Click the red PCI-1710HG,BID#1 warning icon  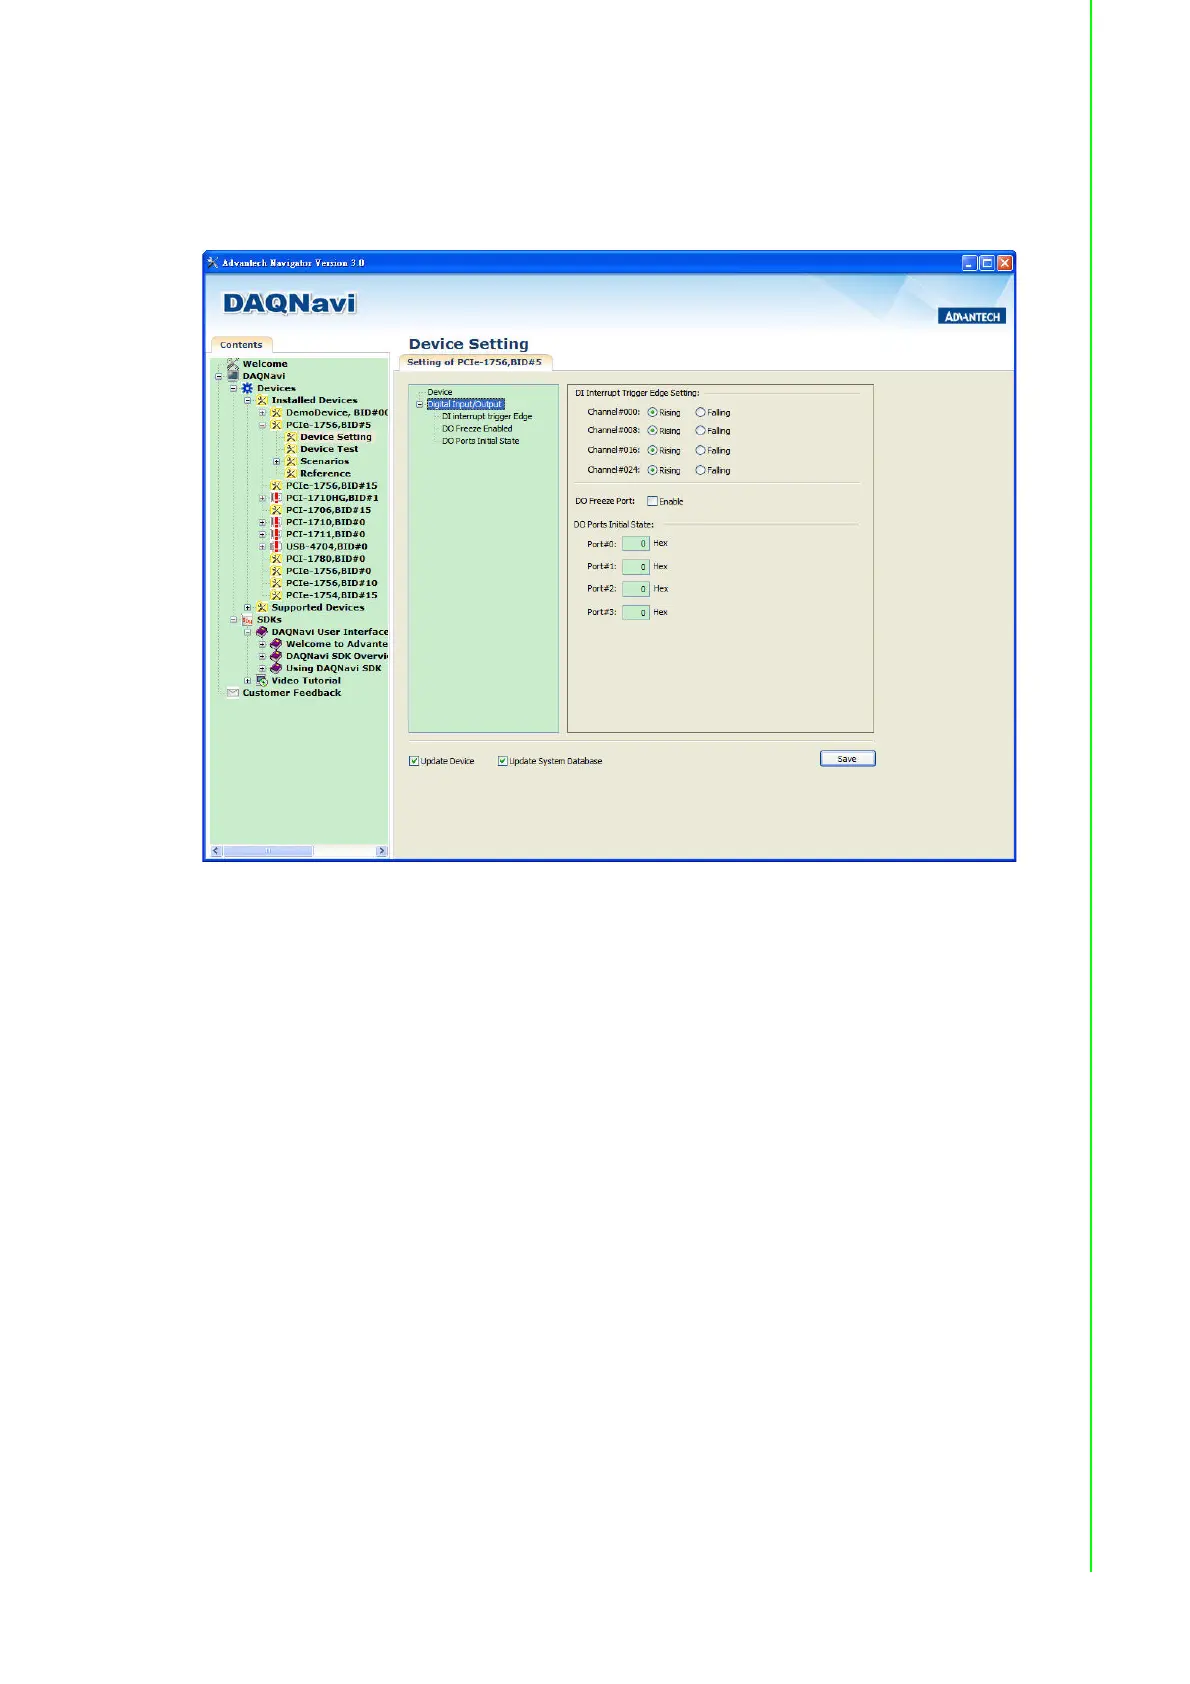tap(276, 498)
